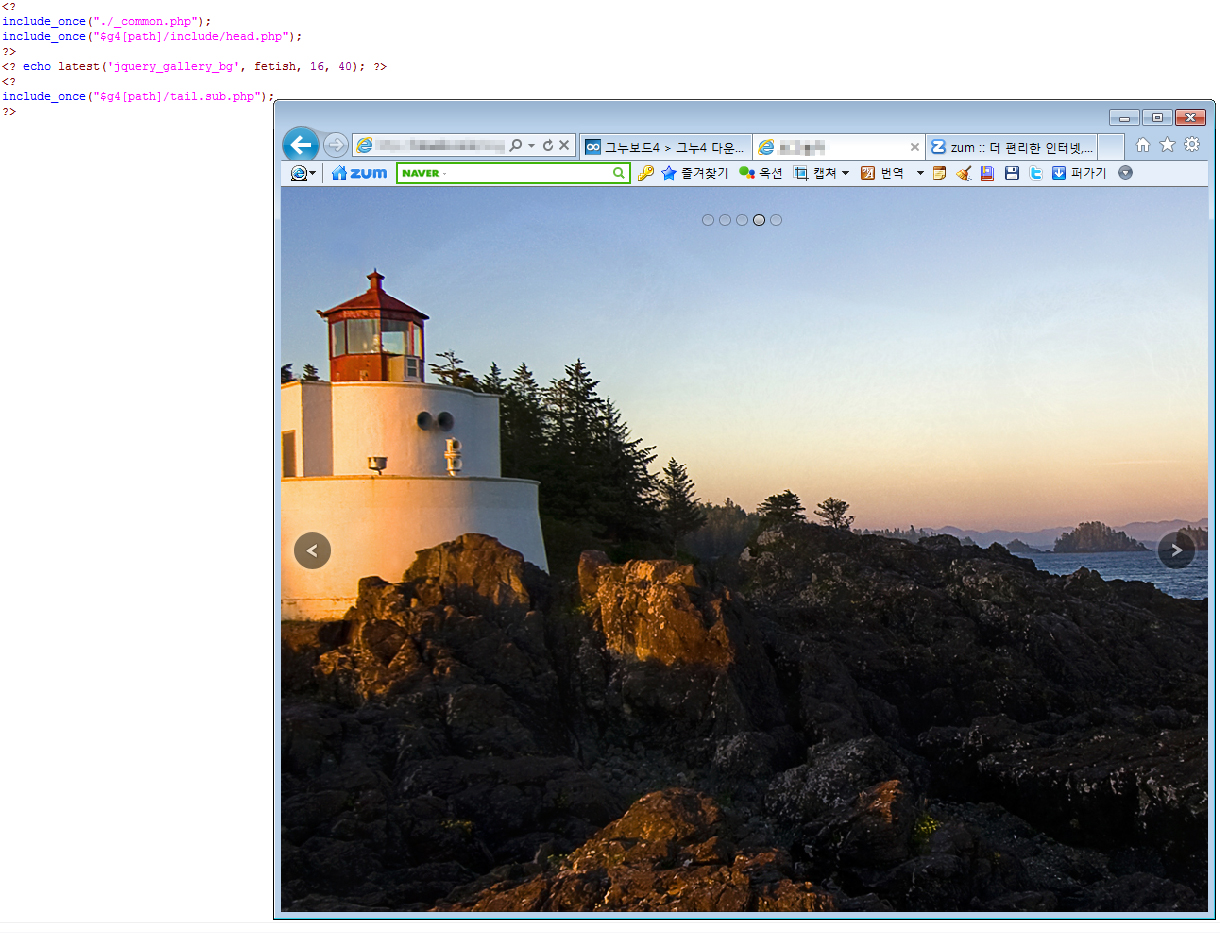Click the browser back arrow button
Viewport: 1220px width, 933px height.
300,145
